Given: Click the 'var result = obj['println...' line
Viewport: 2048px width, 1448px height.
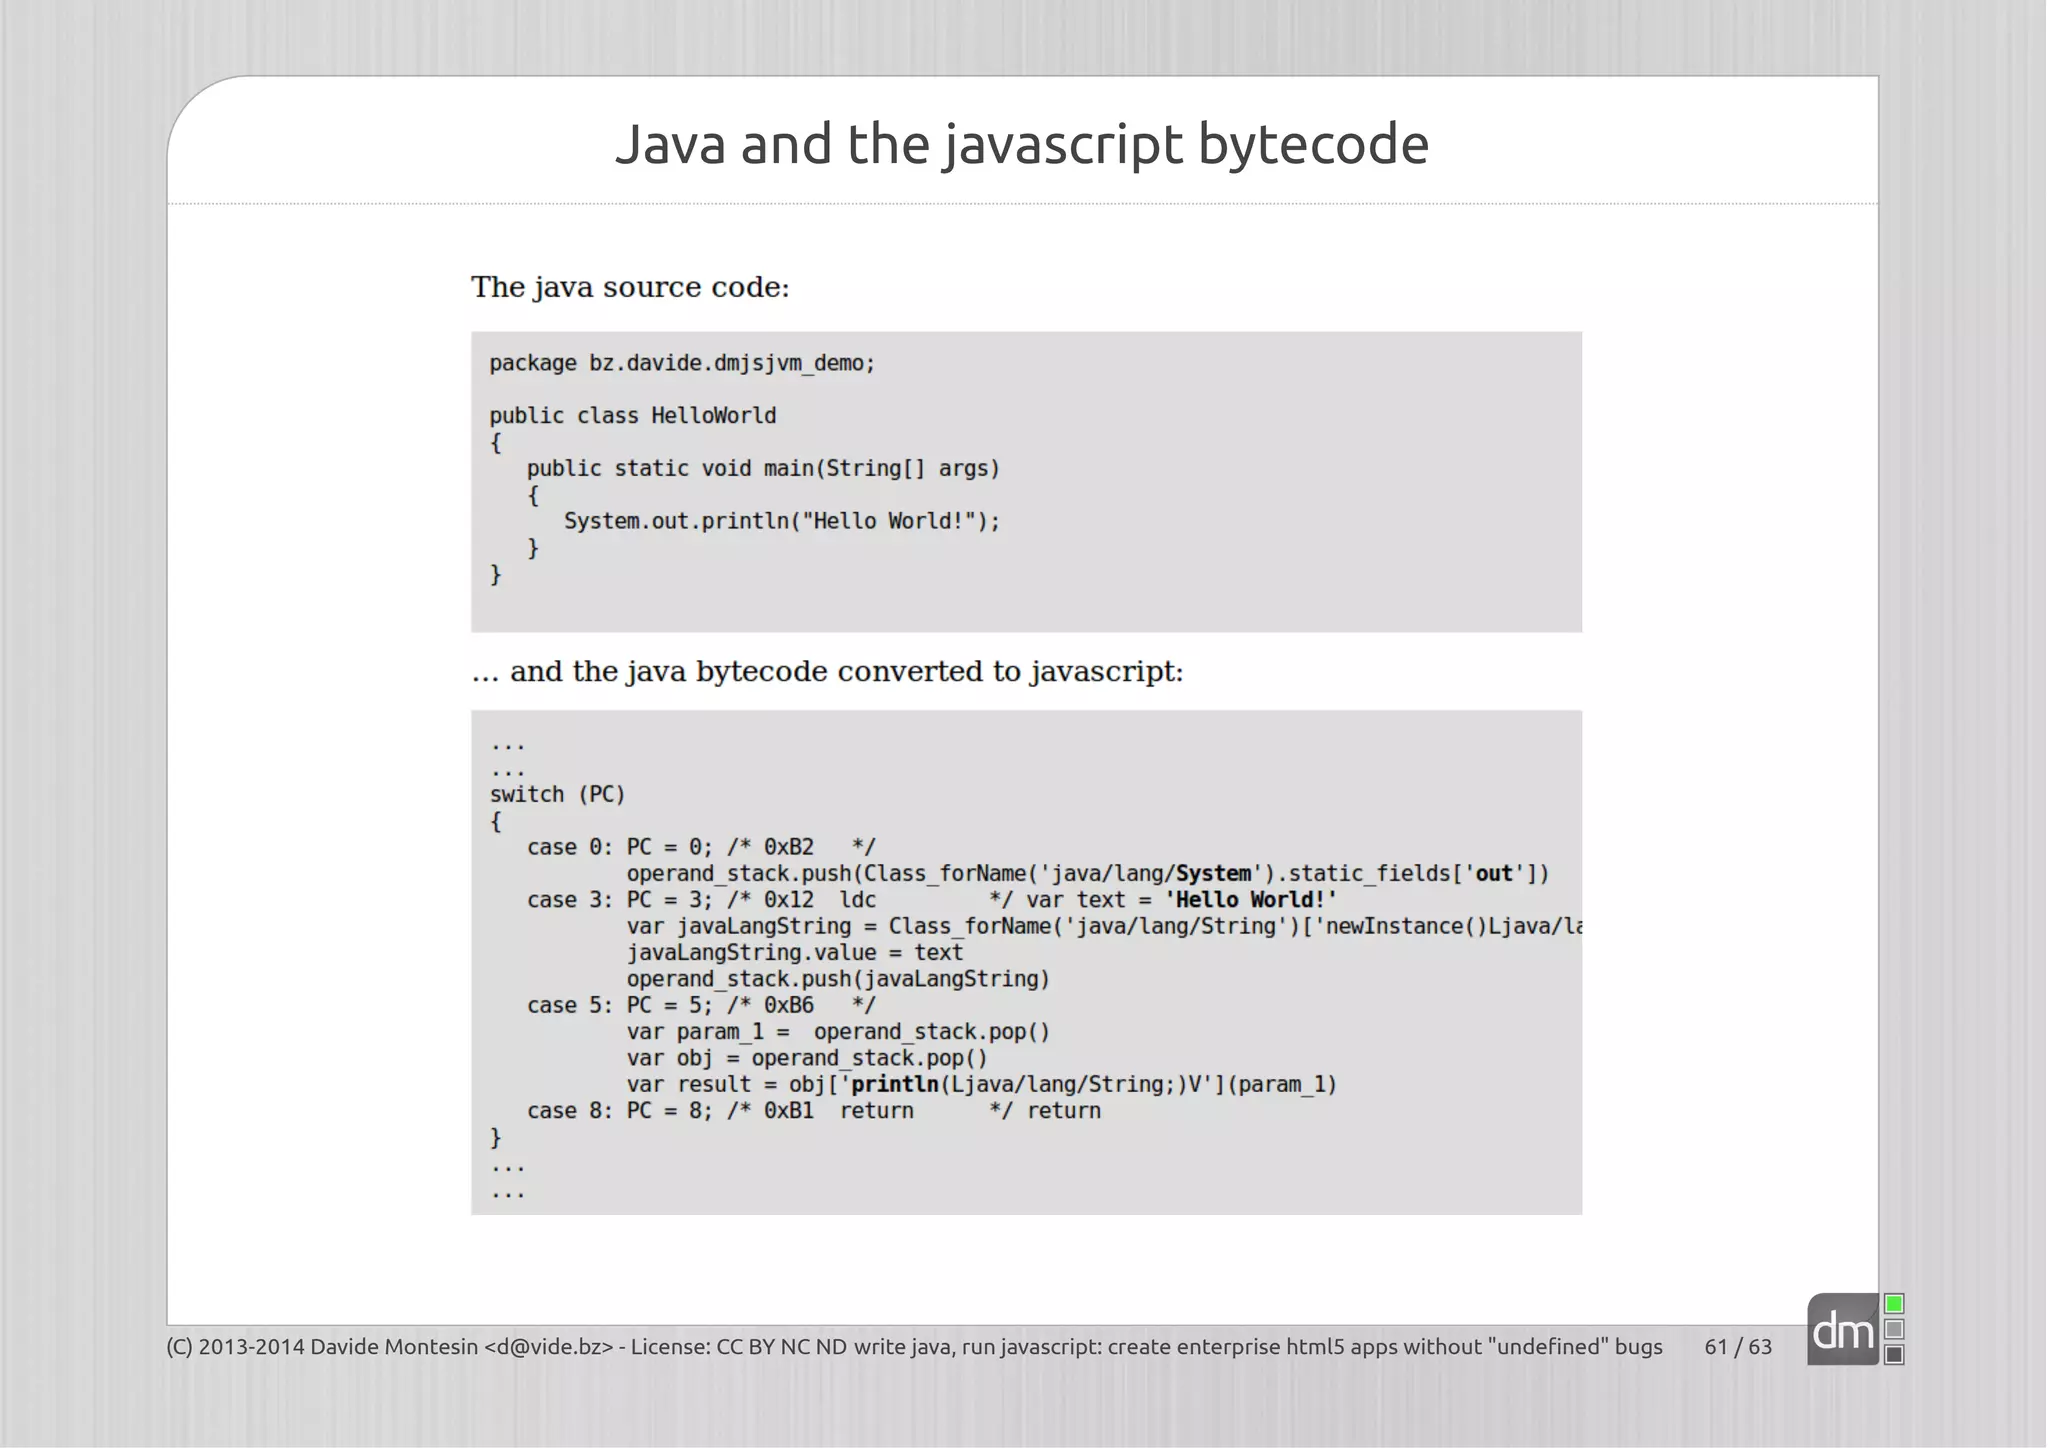Looking at the screenshot, I should (982, 1085).
